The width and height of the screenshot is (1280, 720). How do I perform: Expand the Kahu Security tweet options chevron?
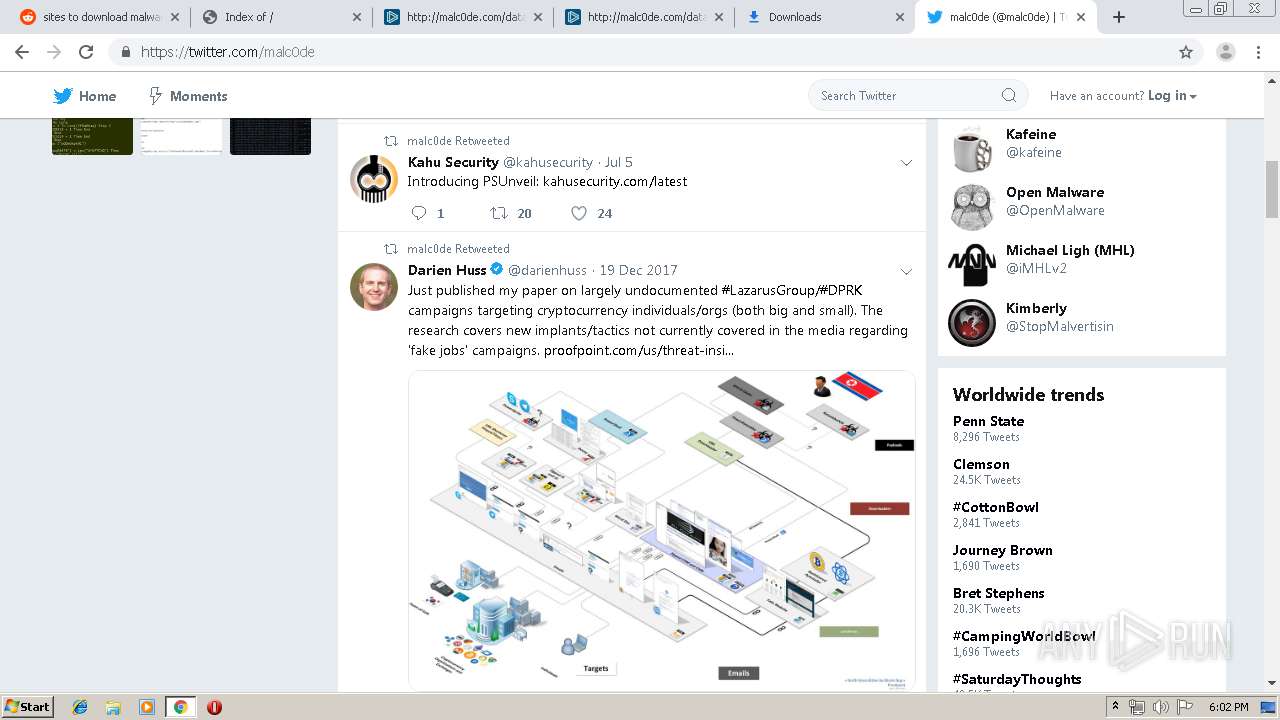(x=906, y=163)
